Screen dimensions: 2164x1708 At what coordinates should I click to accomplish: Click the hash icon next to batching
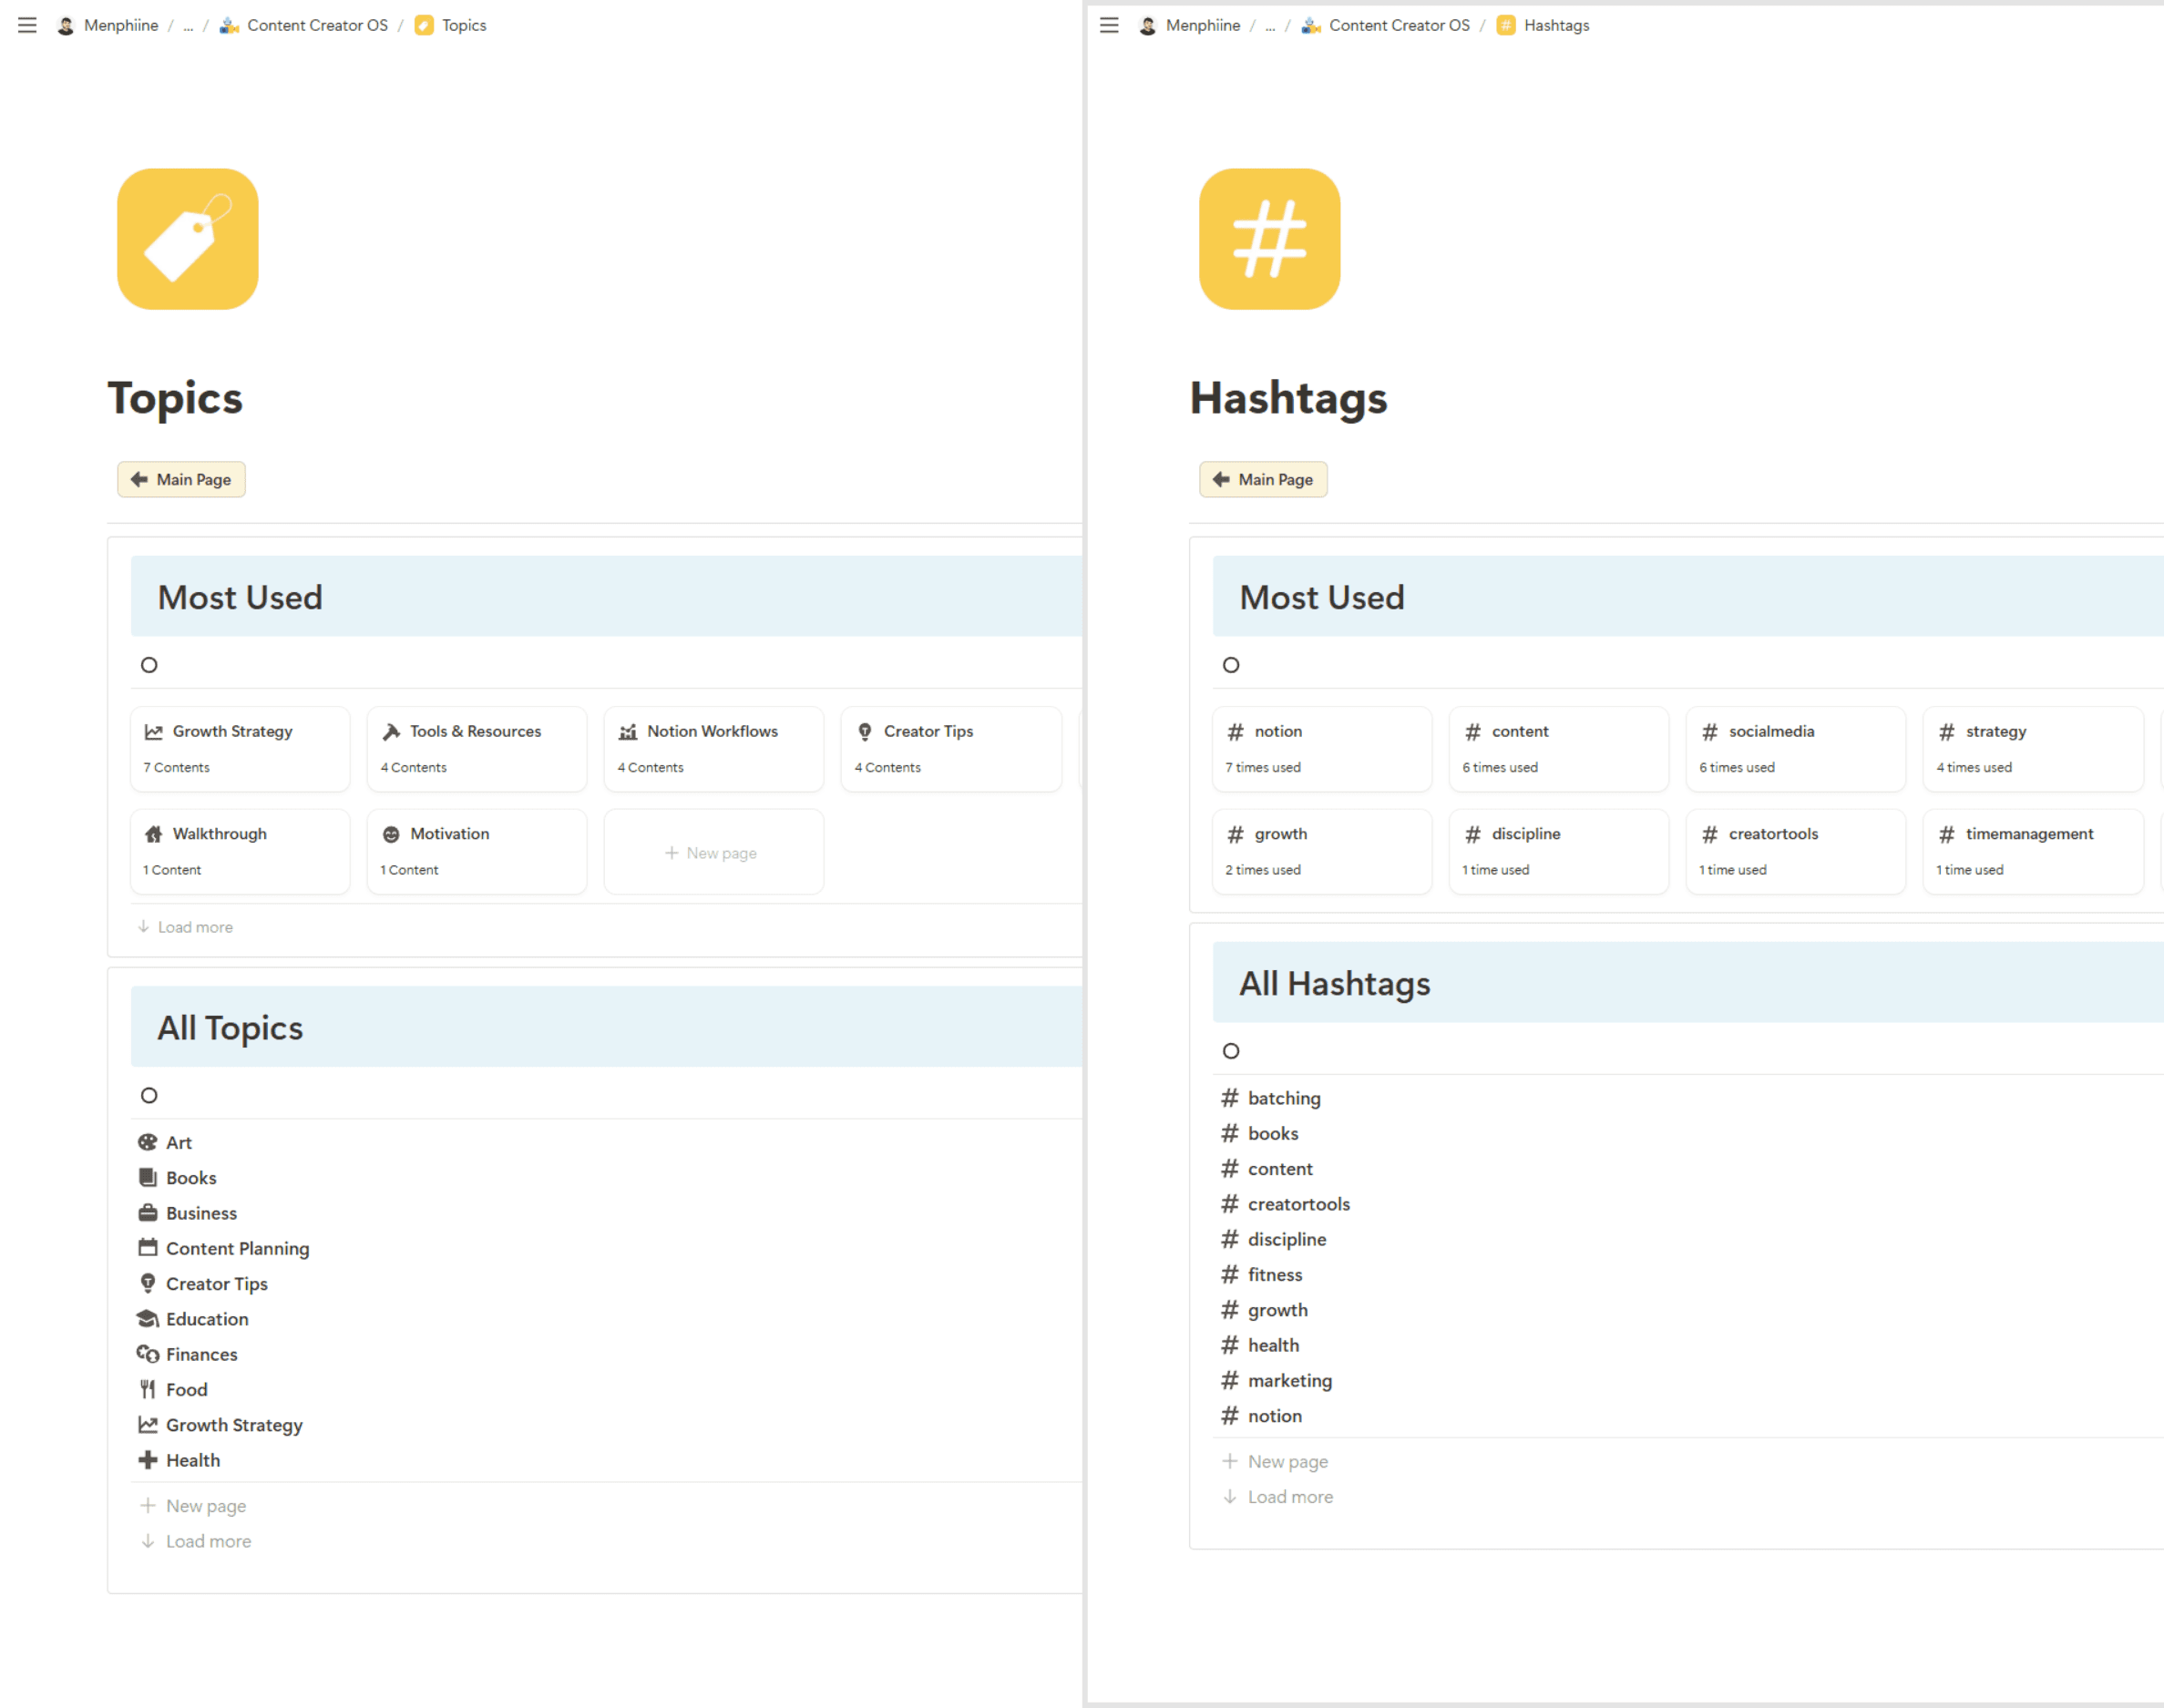click(1230, 1098)
